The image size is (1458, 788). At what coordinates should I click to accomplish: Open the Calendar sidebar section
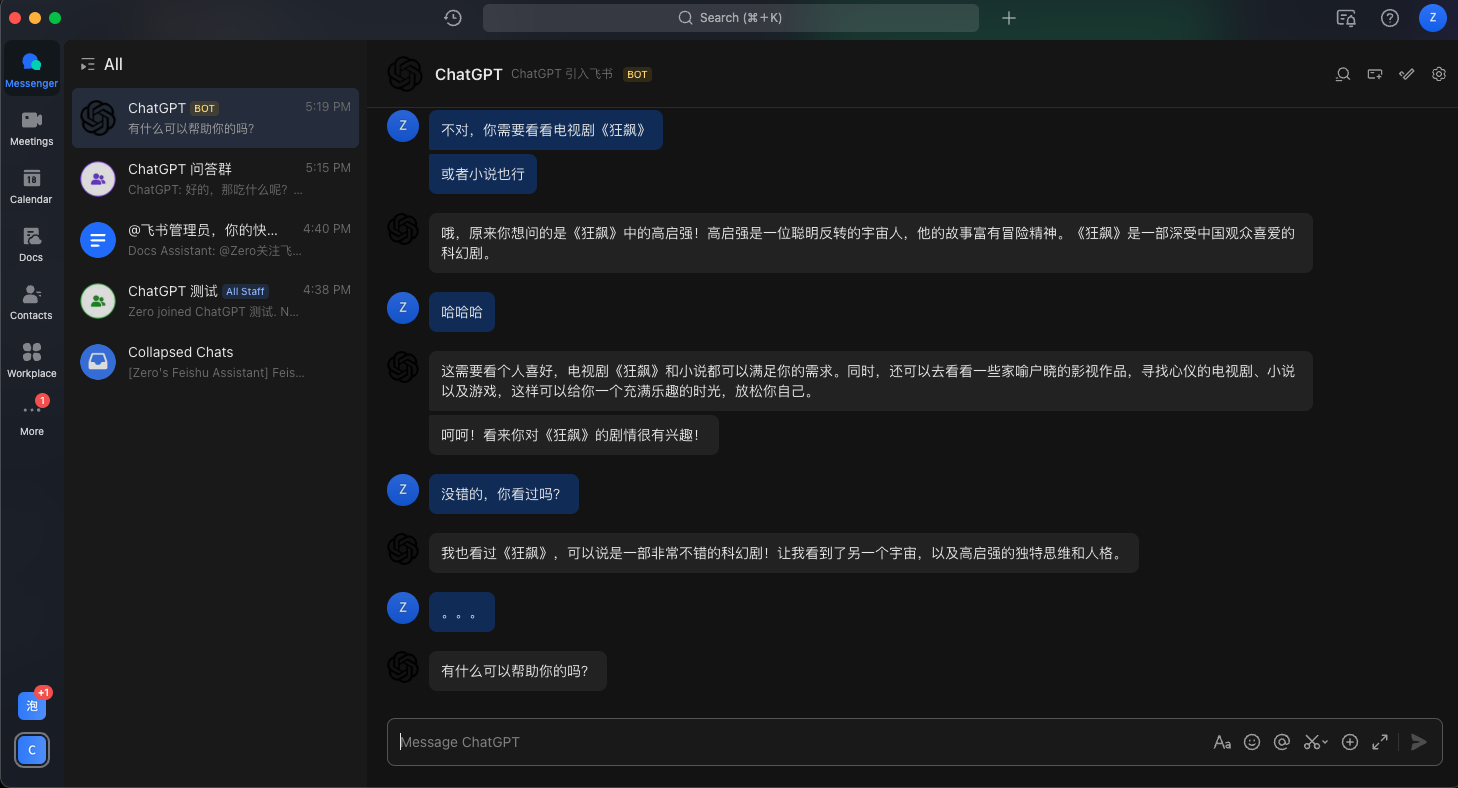[x=31, y=185]
